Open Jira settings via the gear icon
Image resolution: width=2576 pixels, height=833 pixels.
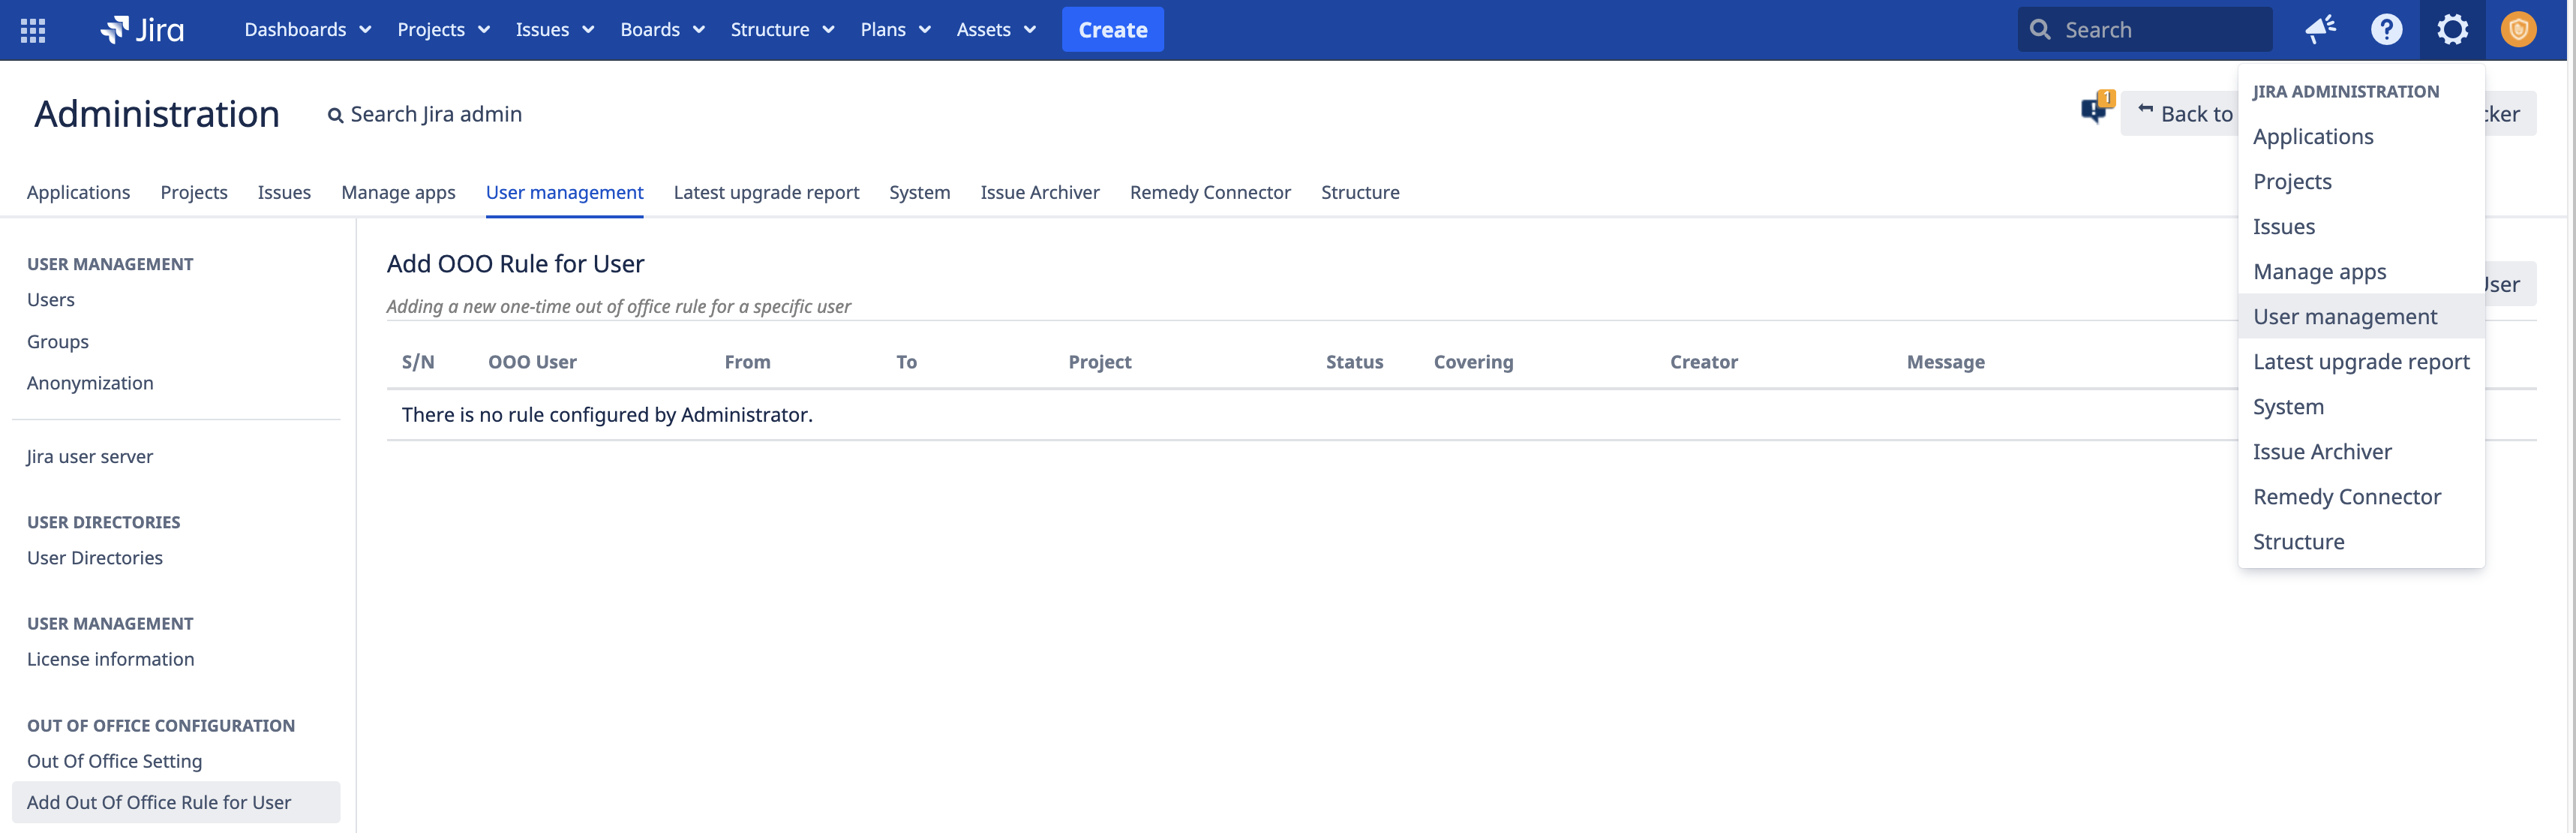2452,29
